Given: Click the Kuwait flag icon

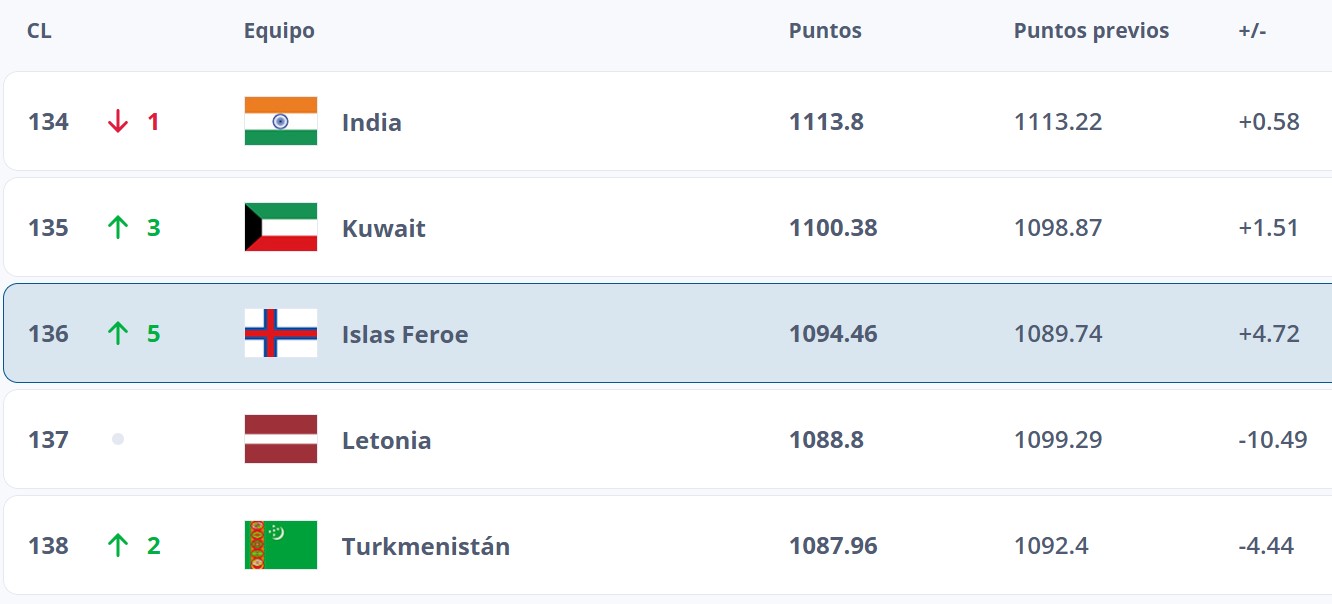Looking at the screenshot, I should 281,227.
